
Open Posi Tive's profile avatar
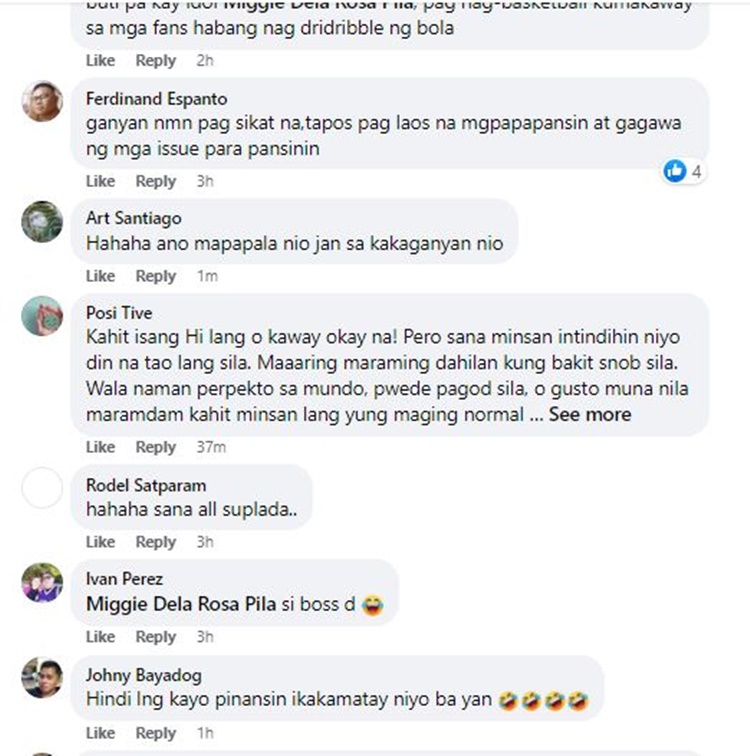pyautogui.click(x=42, y=316)
